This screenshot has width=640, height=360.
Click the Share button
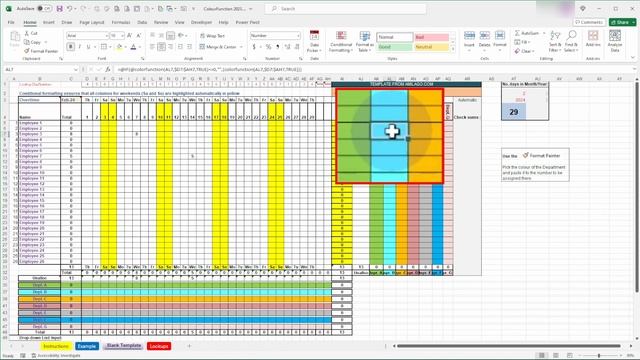pos(621,22)
